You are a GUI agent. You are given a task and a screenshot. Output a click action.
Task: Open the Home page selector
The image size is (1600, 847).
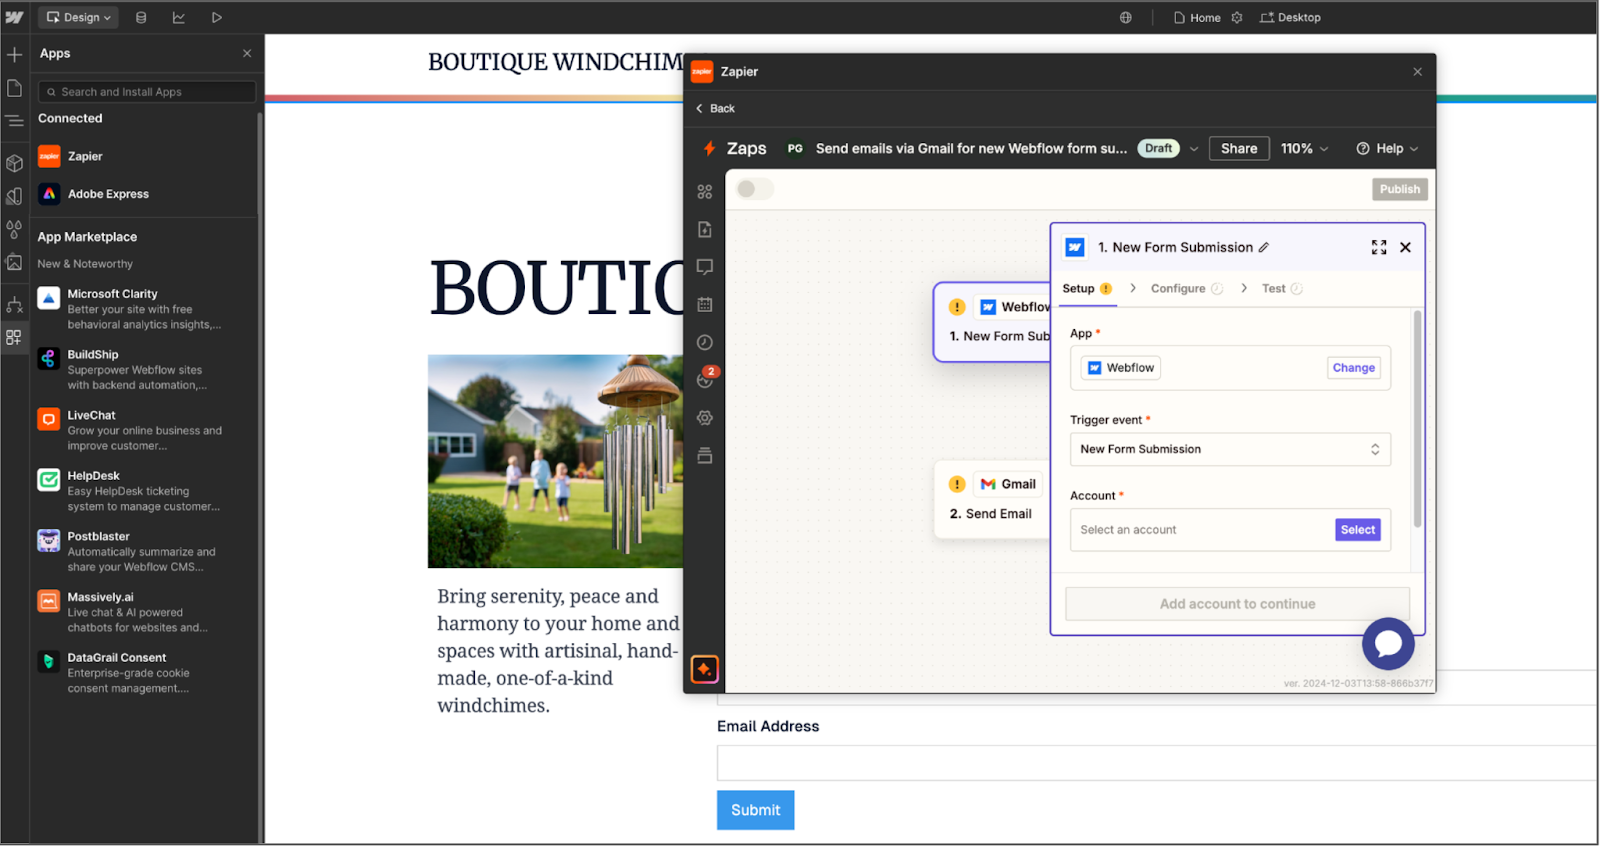[x=1197, y=17]
